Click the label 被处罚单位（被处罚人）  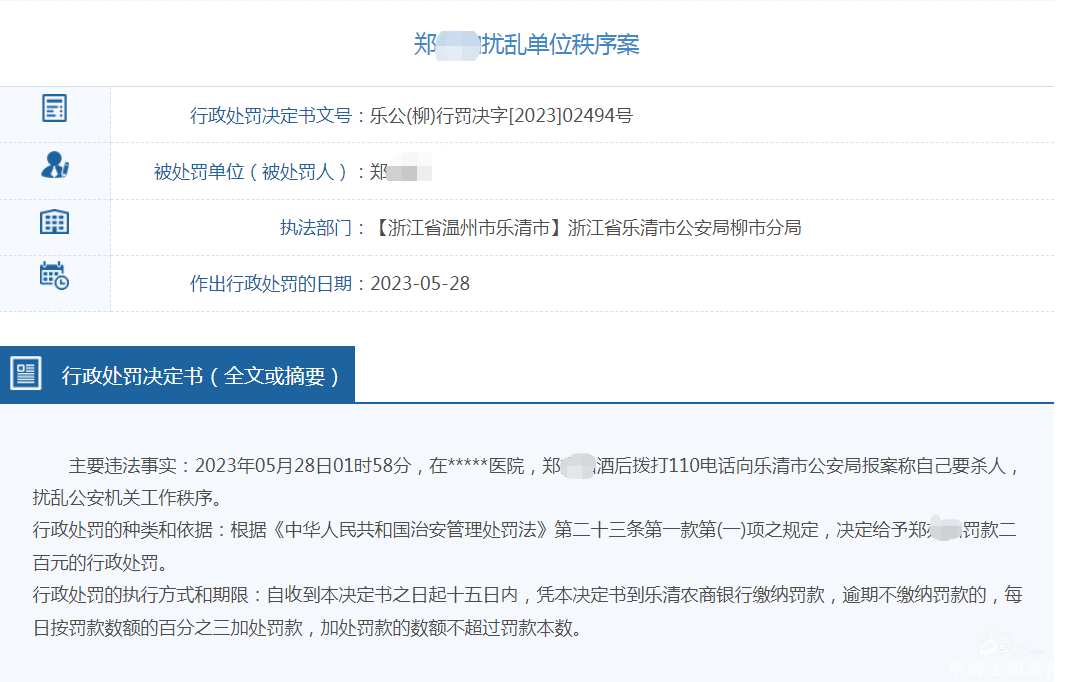[253, 172]
